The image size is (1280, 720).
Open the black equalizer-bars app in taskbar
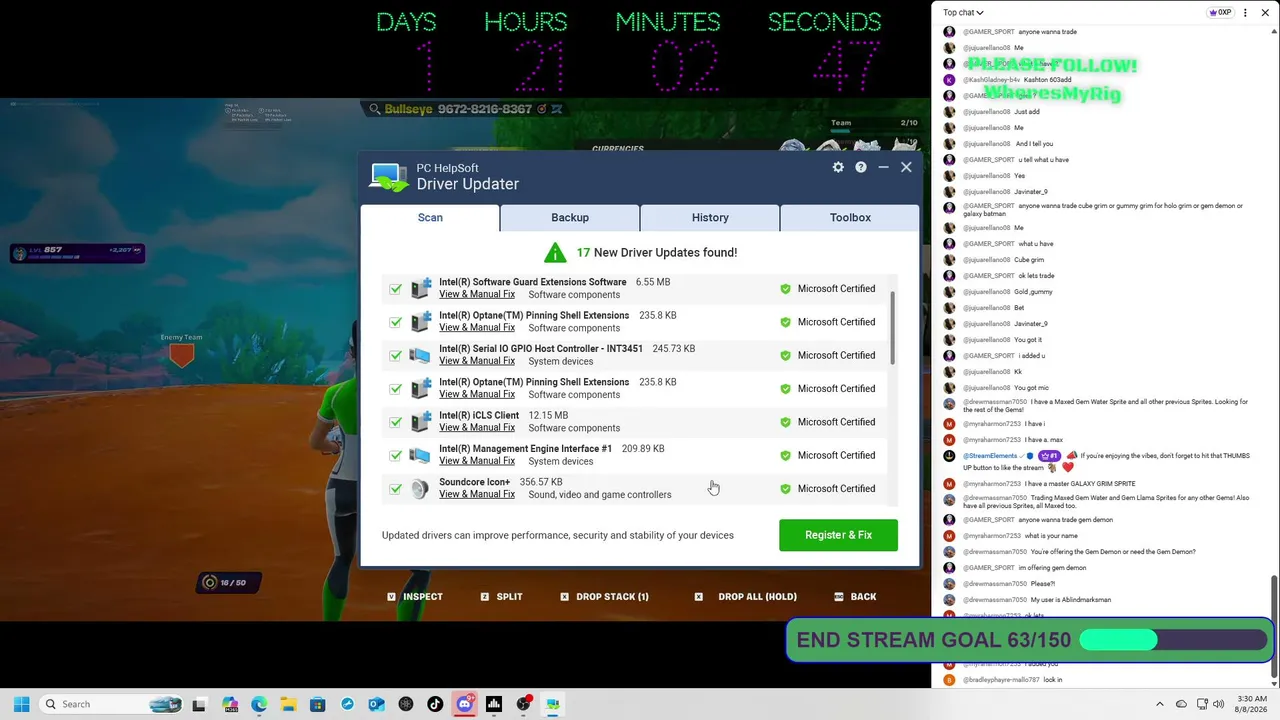494,704
